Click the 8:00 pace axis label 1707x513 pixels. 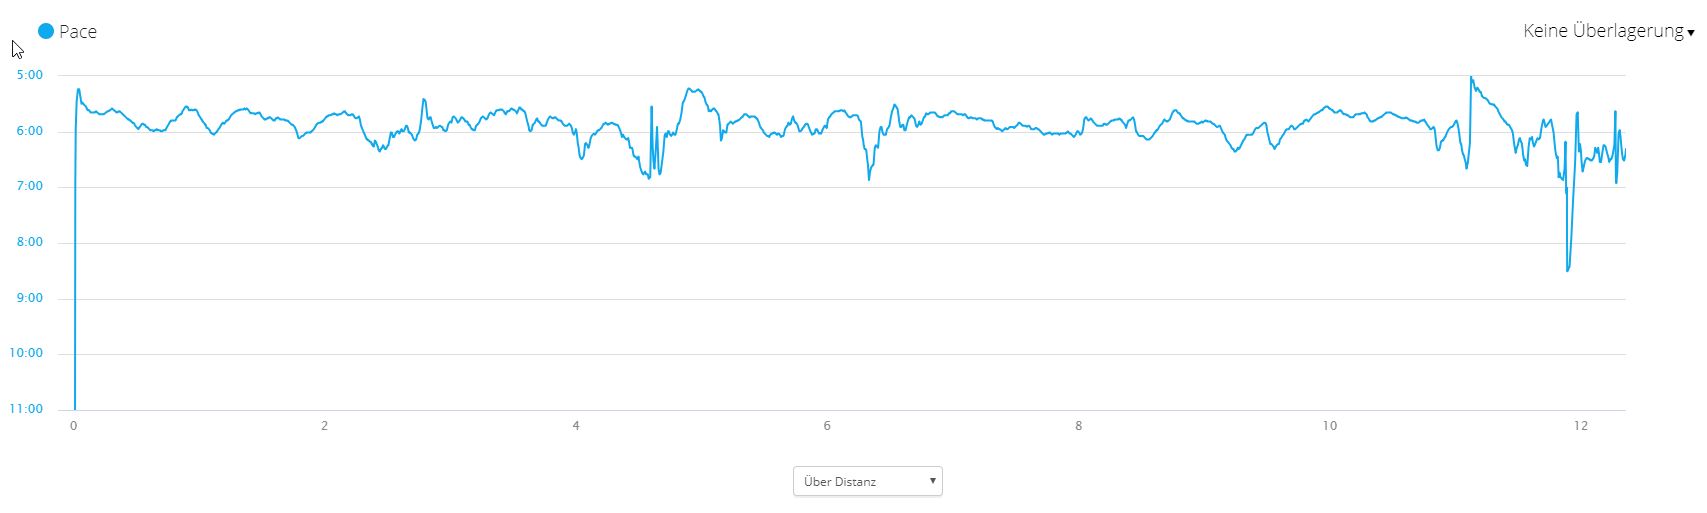click(x=30, y=242)
